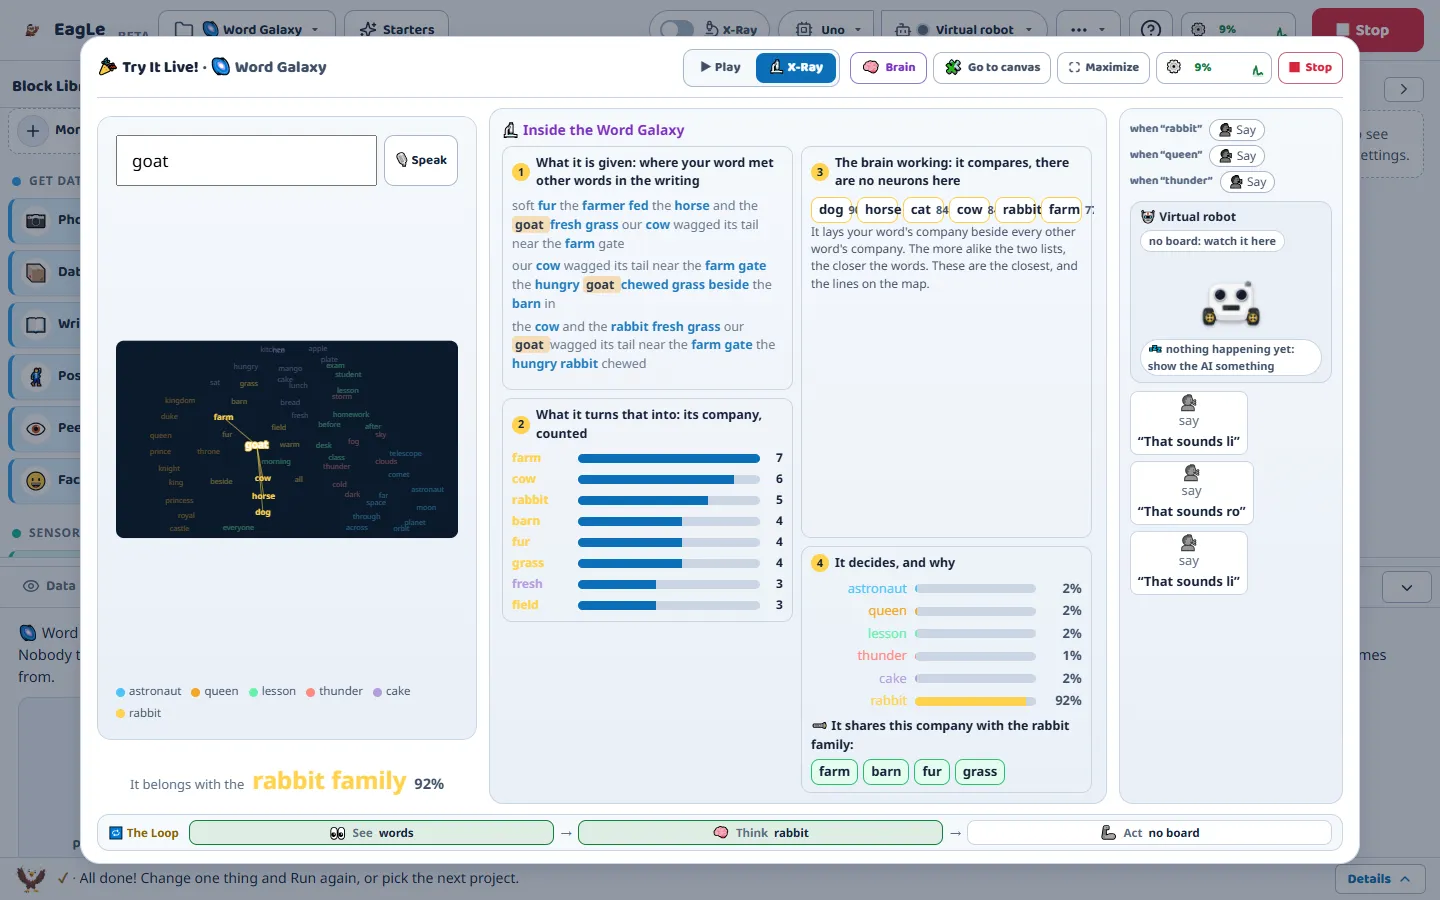Open the Virtual robot dropdown

964,29
